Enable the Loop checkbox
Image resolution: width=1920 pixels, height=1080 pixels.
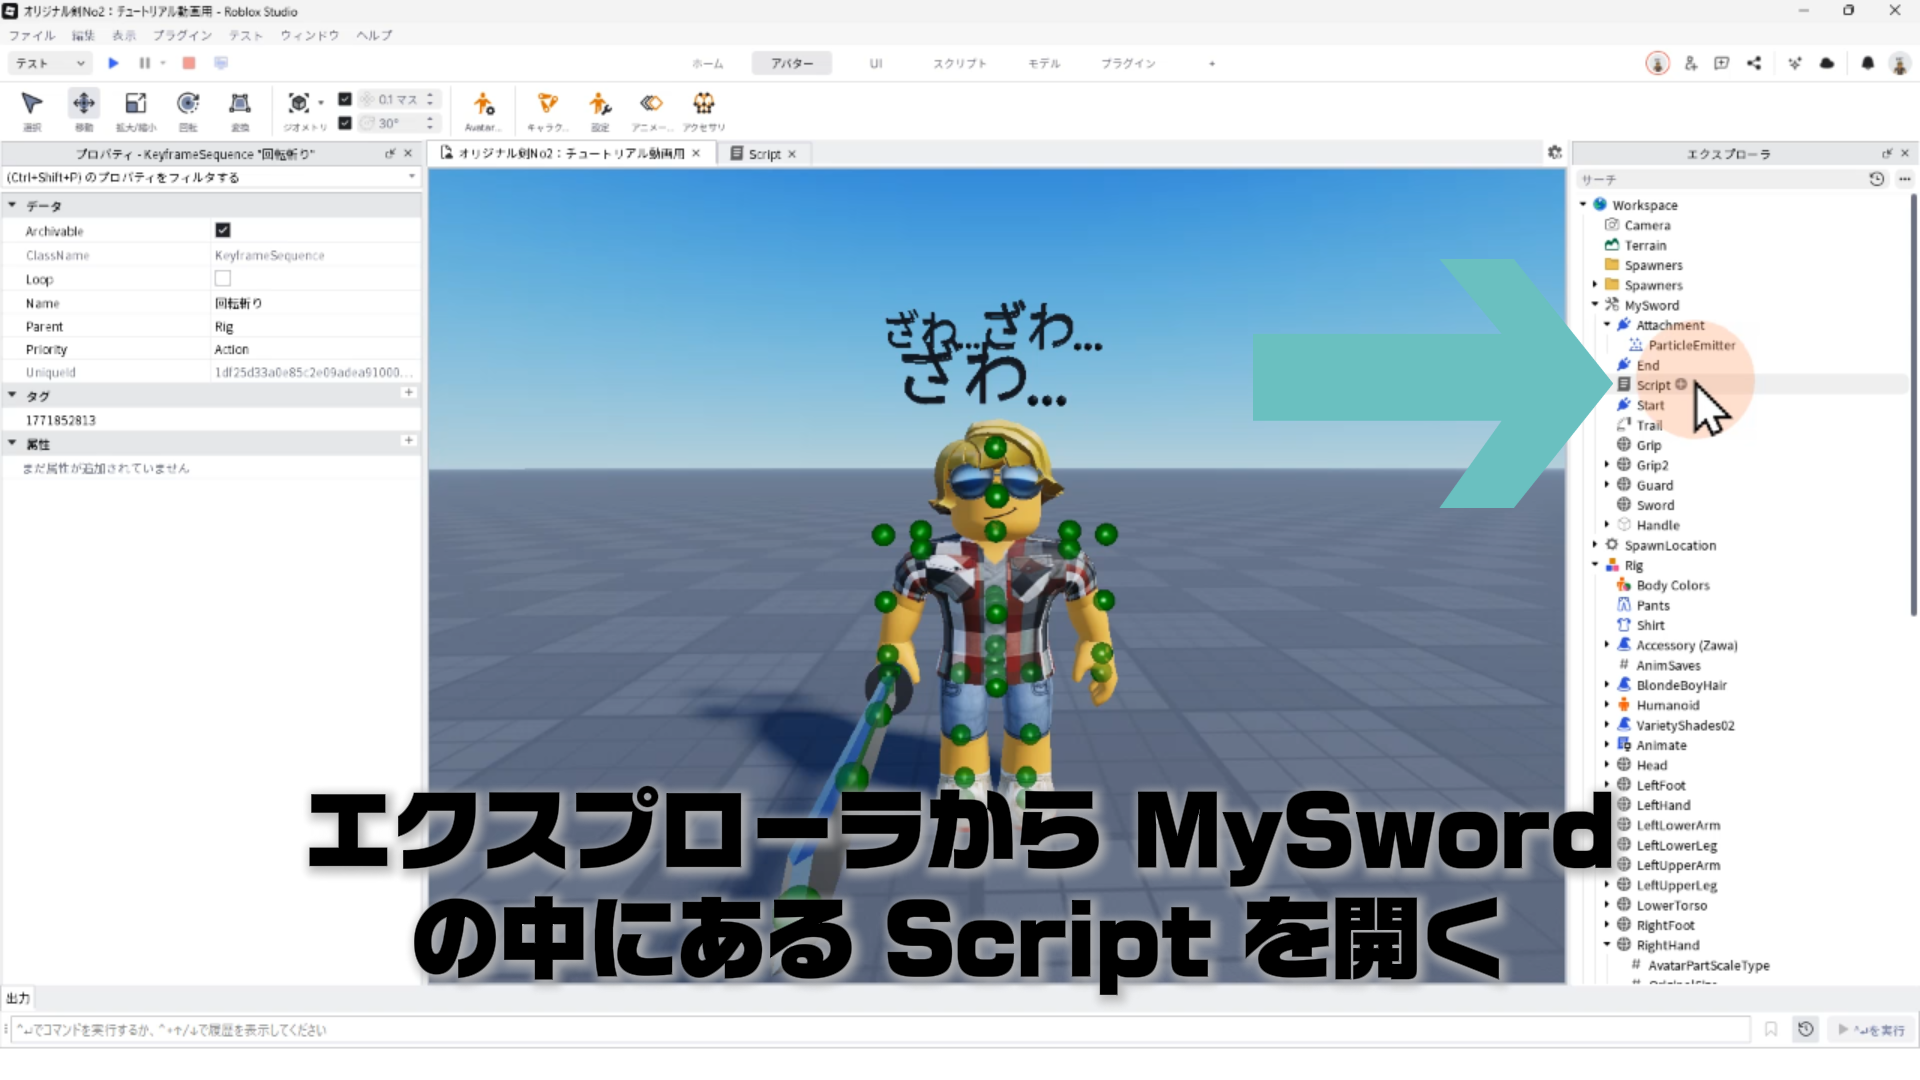point(223,279)
